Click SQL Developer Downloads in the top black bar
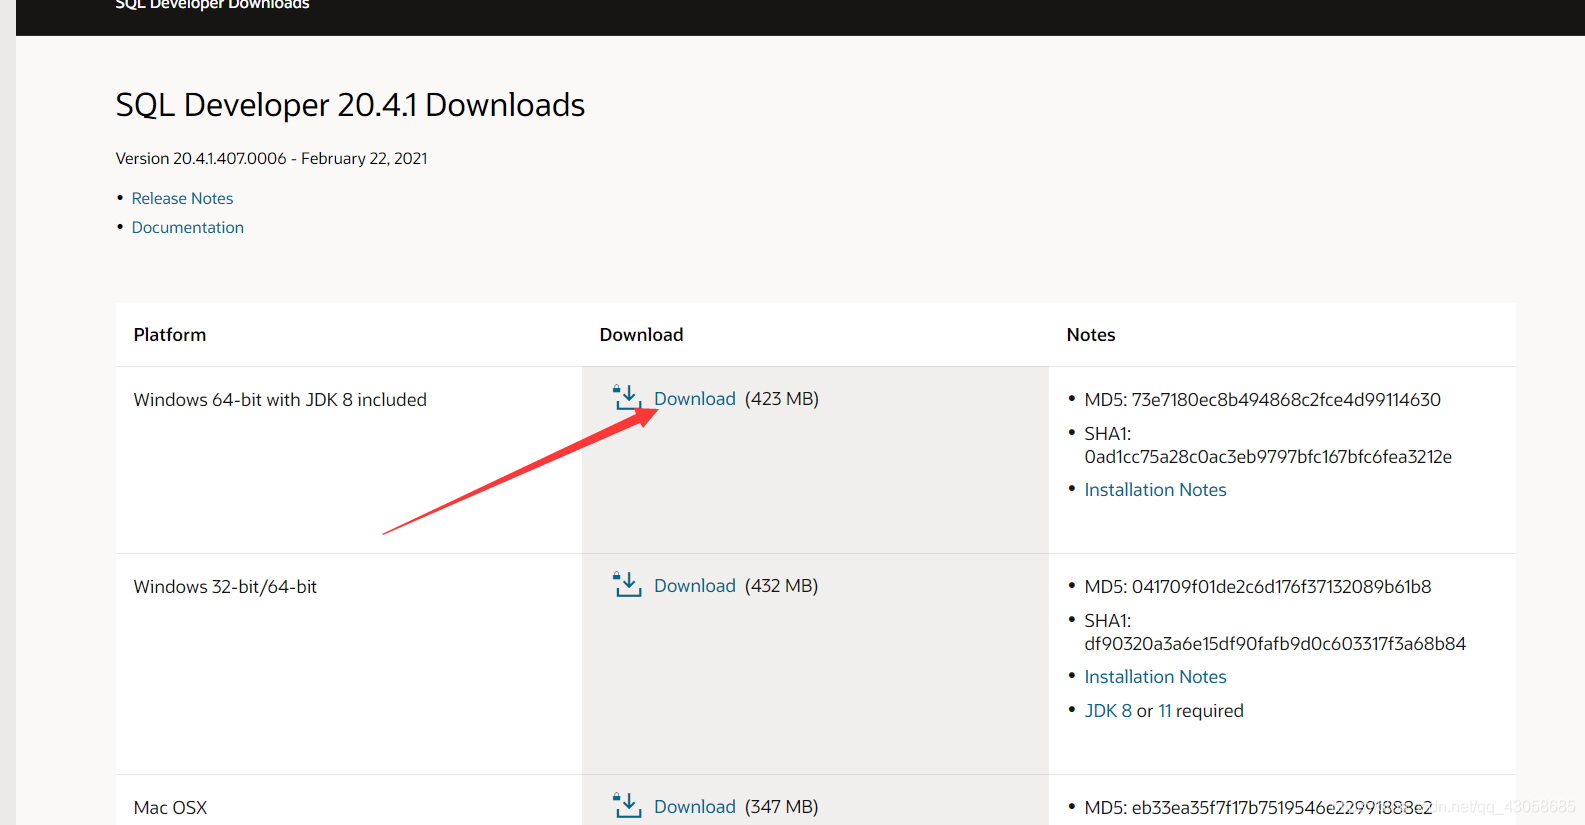 (x=212, y=5)
